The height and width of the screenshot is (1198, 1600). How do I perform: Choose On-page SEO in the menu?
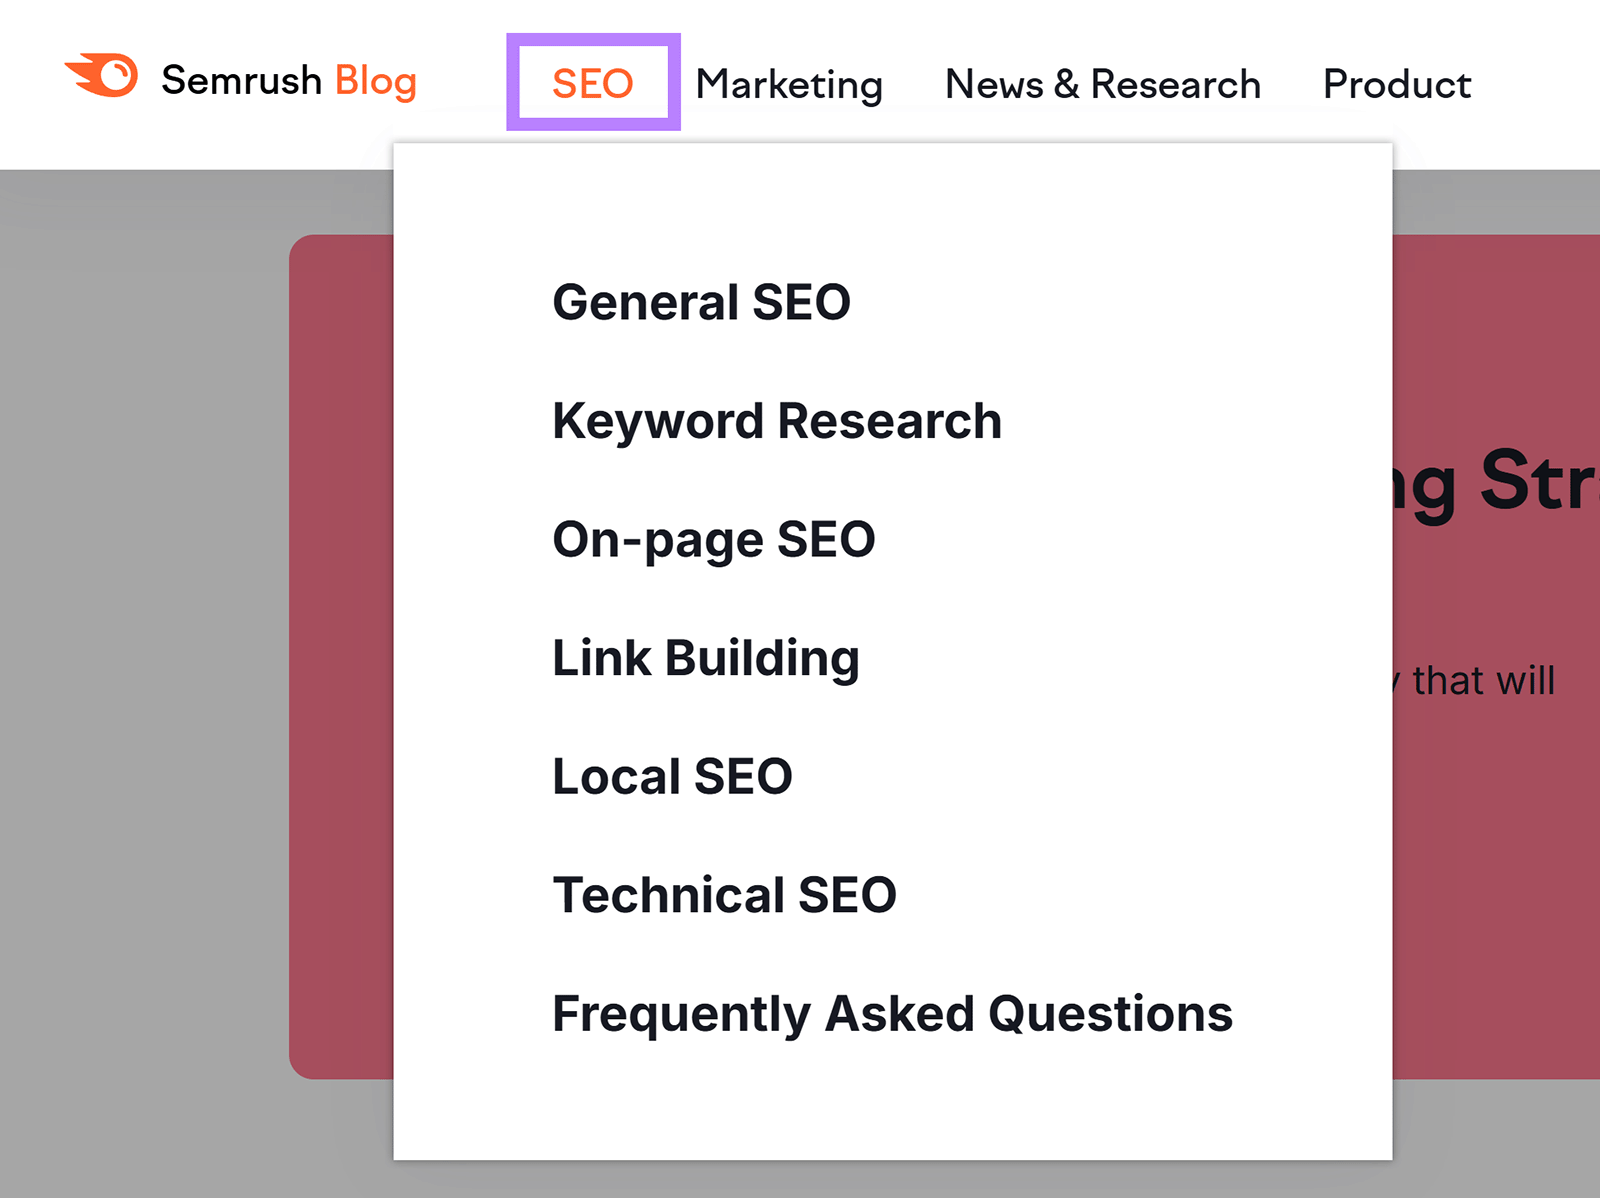[713, 538]
